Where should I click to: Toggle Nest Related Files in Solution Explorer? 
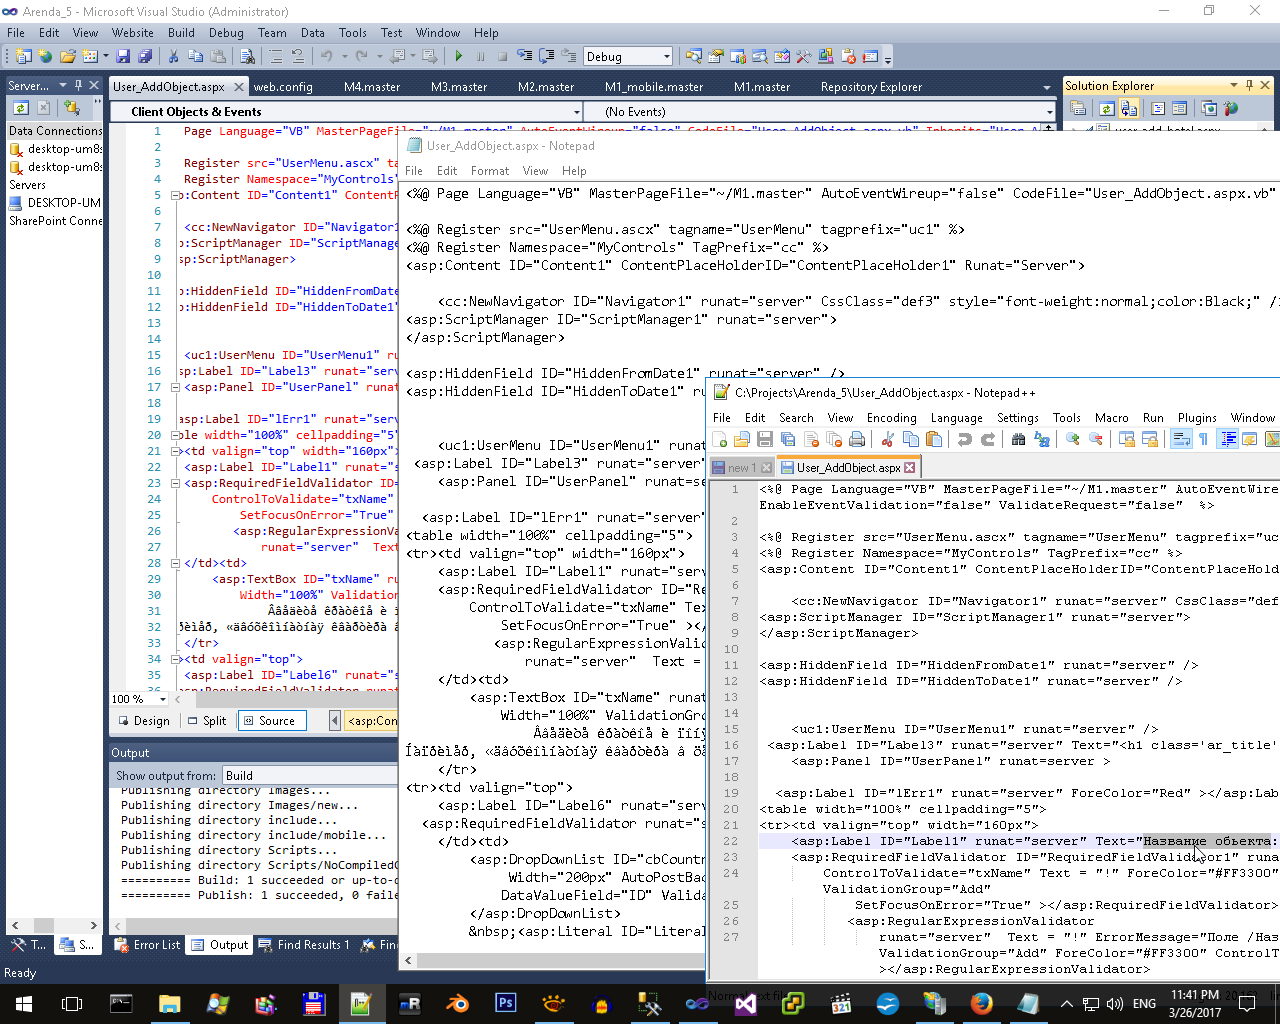click(x=1129, y=108)
